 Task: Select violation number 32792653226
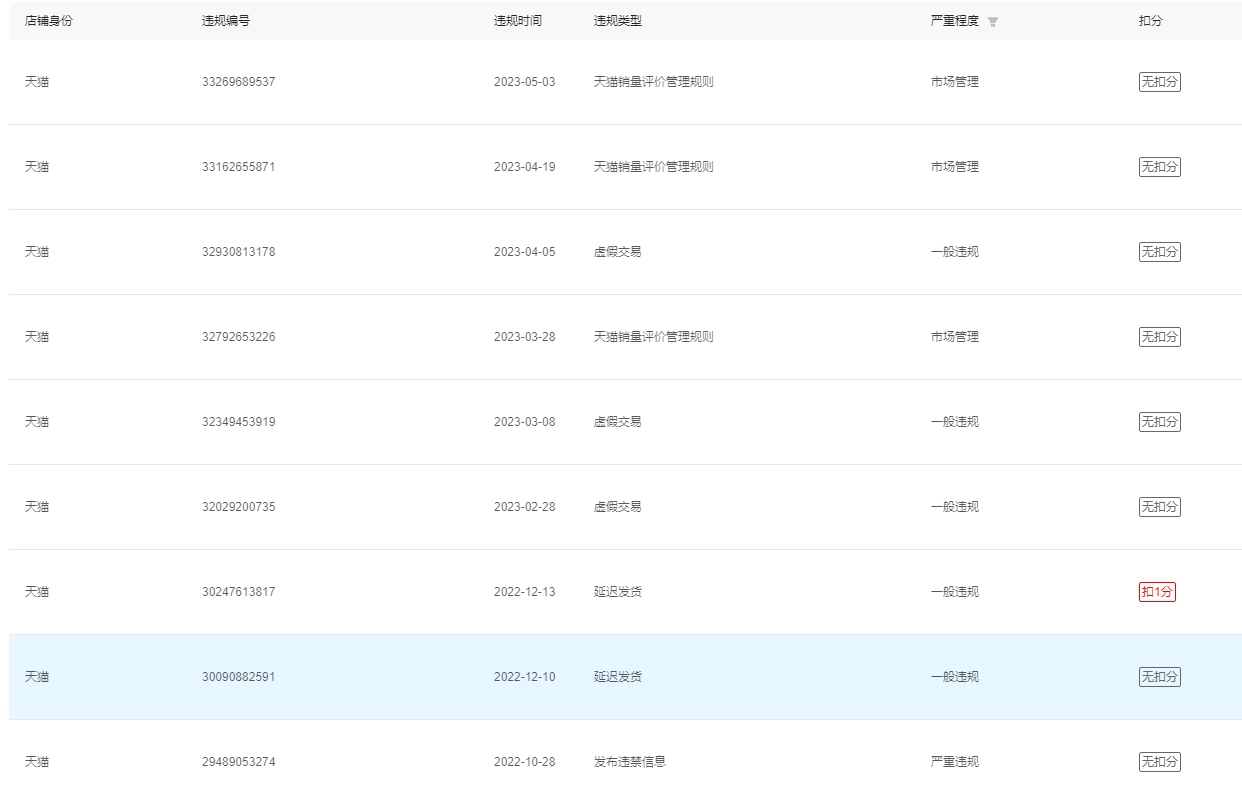238,337
